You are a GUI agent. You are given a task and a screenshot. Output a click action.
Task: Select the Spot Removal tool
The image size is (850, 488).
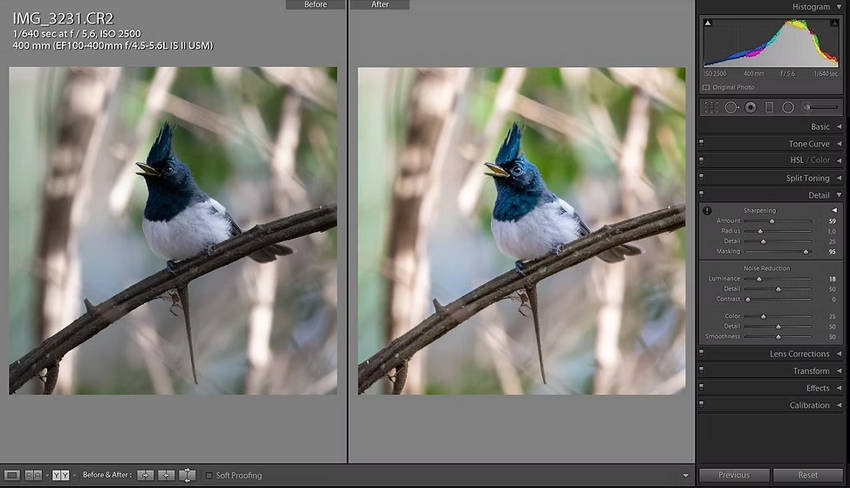point(731,107)
